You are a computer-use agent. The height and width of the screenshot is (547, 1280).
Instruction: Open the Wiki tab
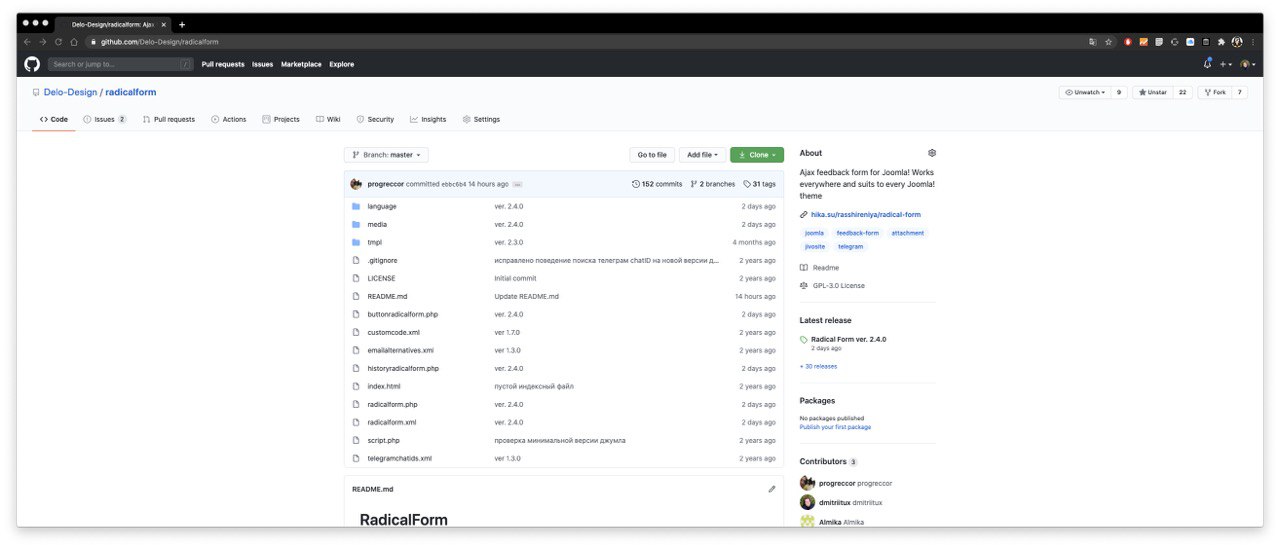(328, 119)
